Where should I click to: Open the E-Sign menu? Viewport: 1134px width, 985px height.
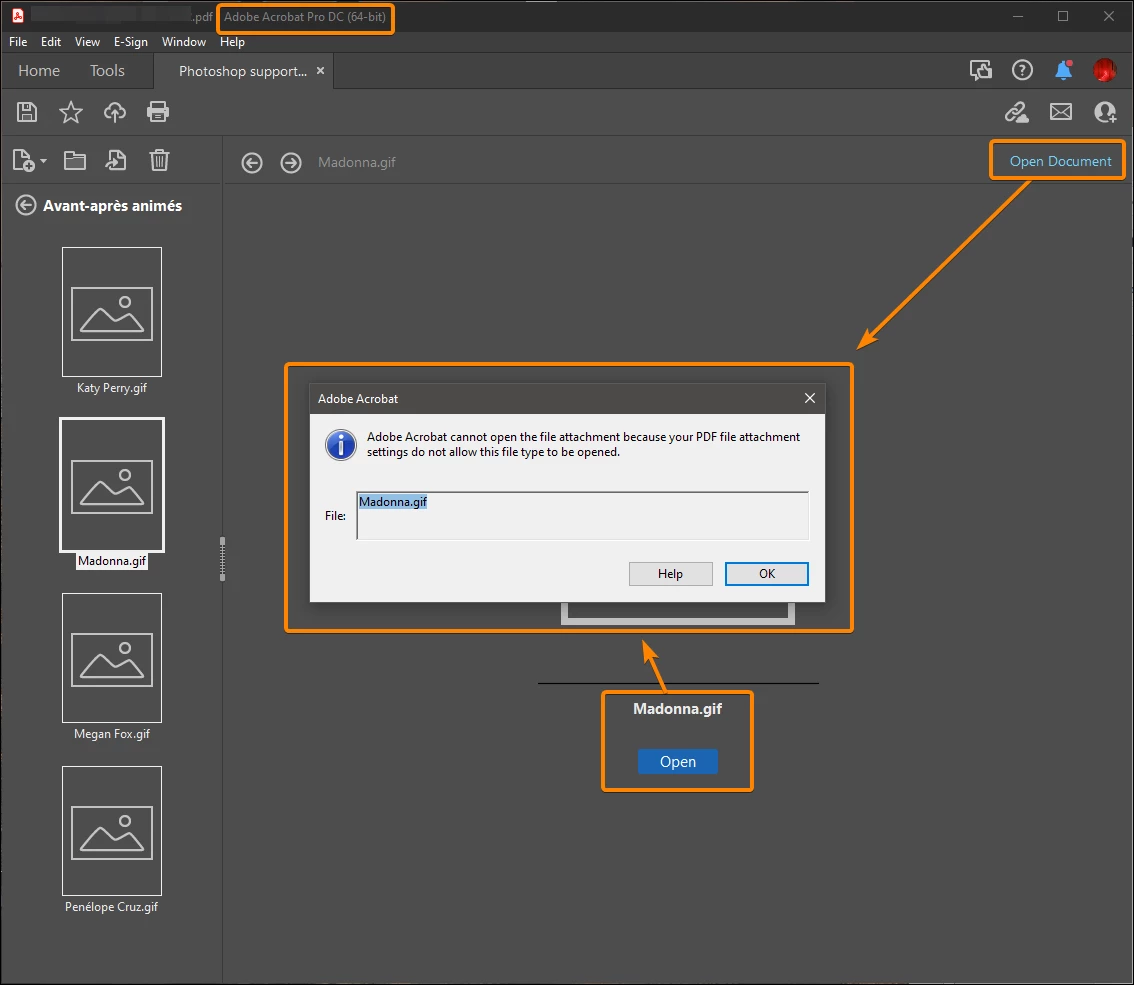point(131,42)
